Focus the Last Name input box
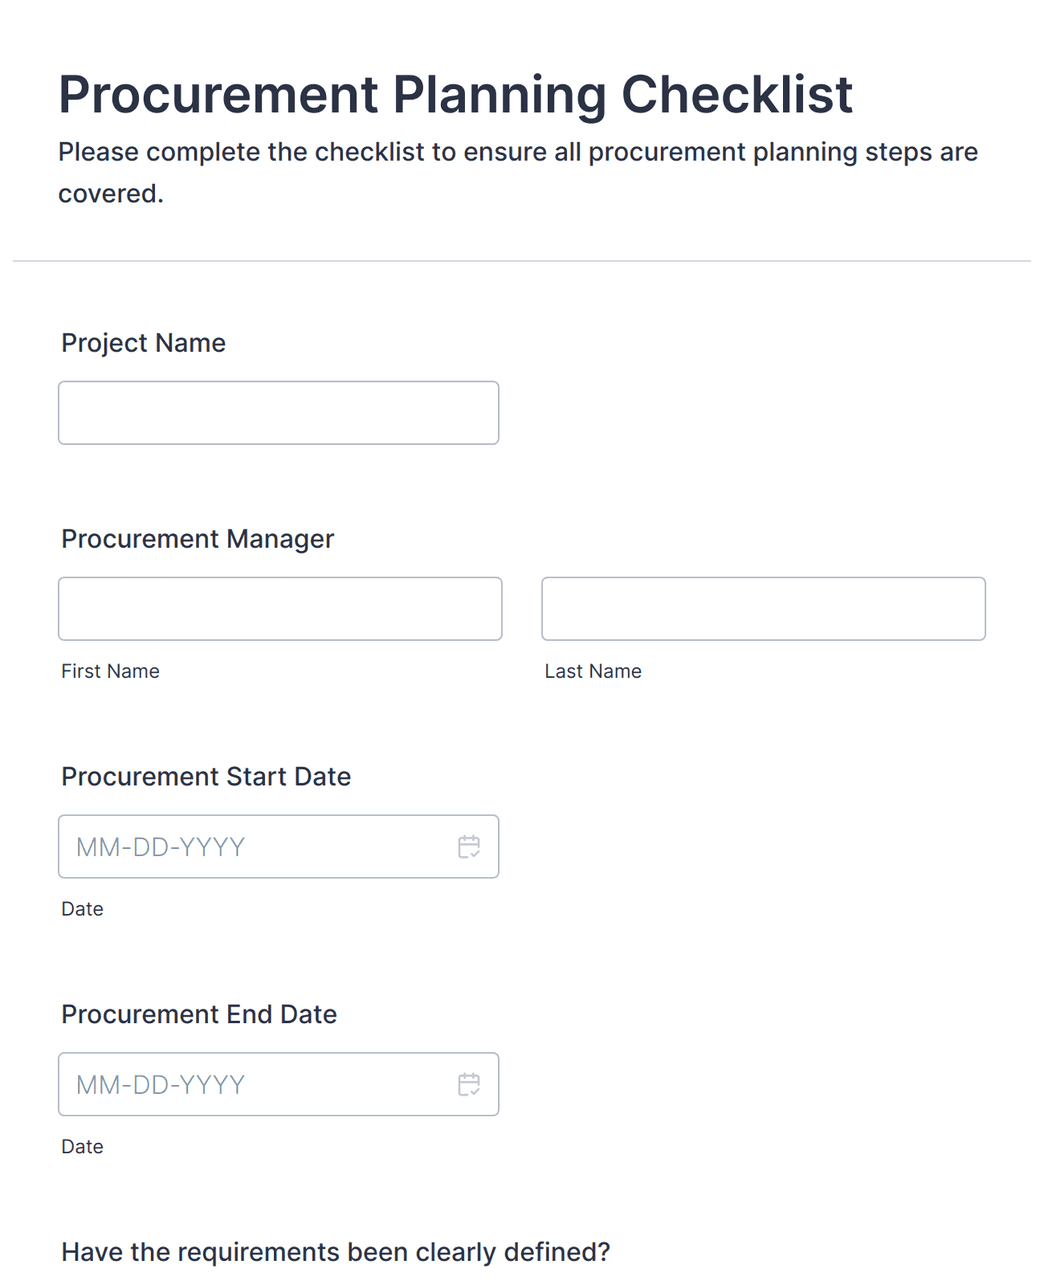 tap(763, 609)
